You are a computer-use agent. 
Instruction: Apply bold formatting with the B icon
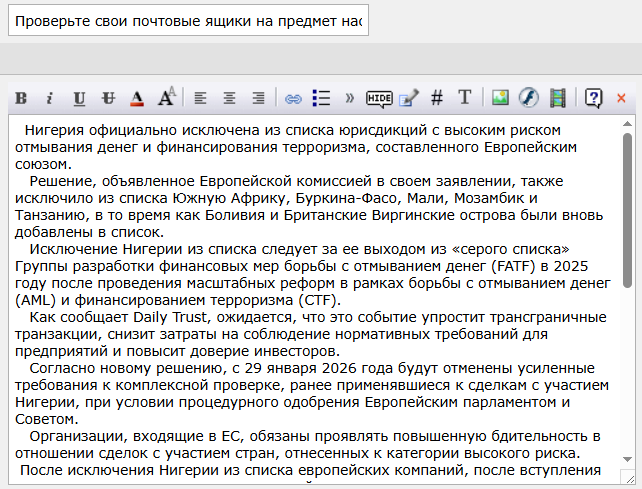(x=21, y=98)
